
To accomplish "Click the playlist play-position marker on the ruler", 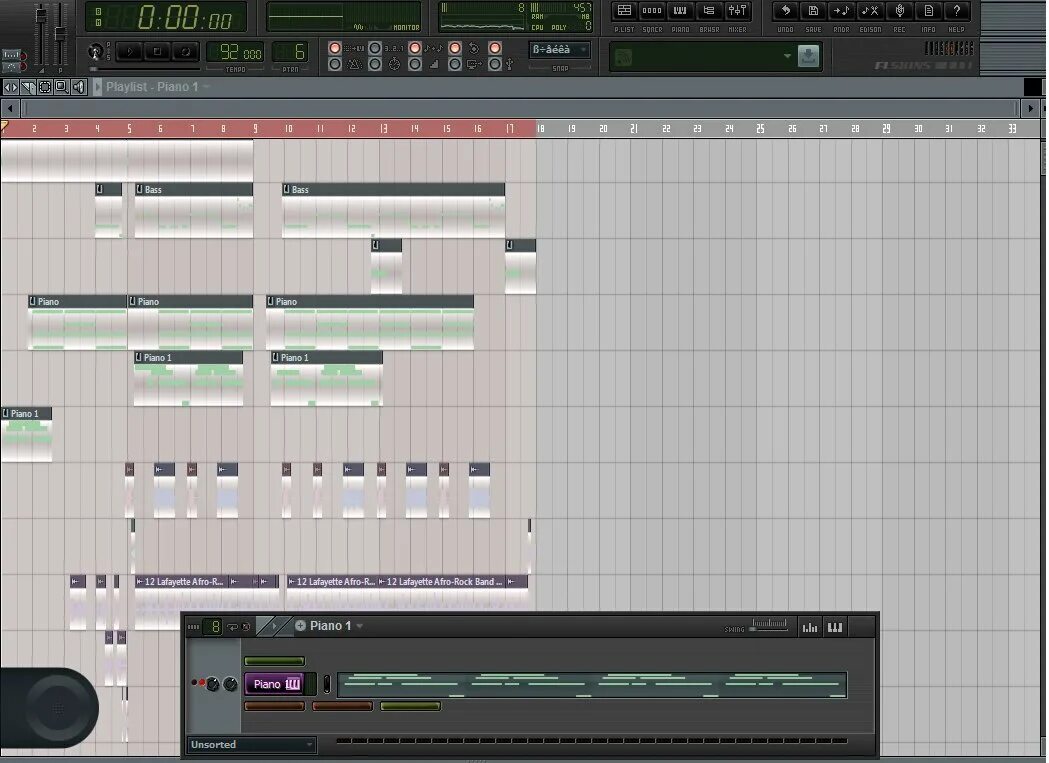I will pos(5,126).
